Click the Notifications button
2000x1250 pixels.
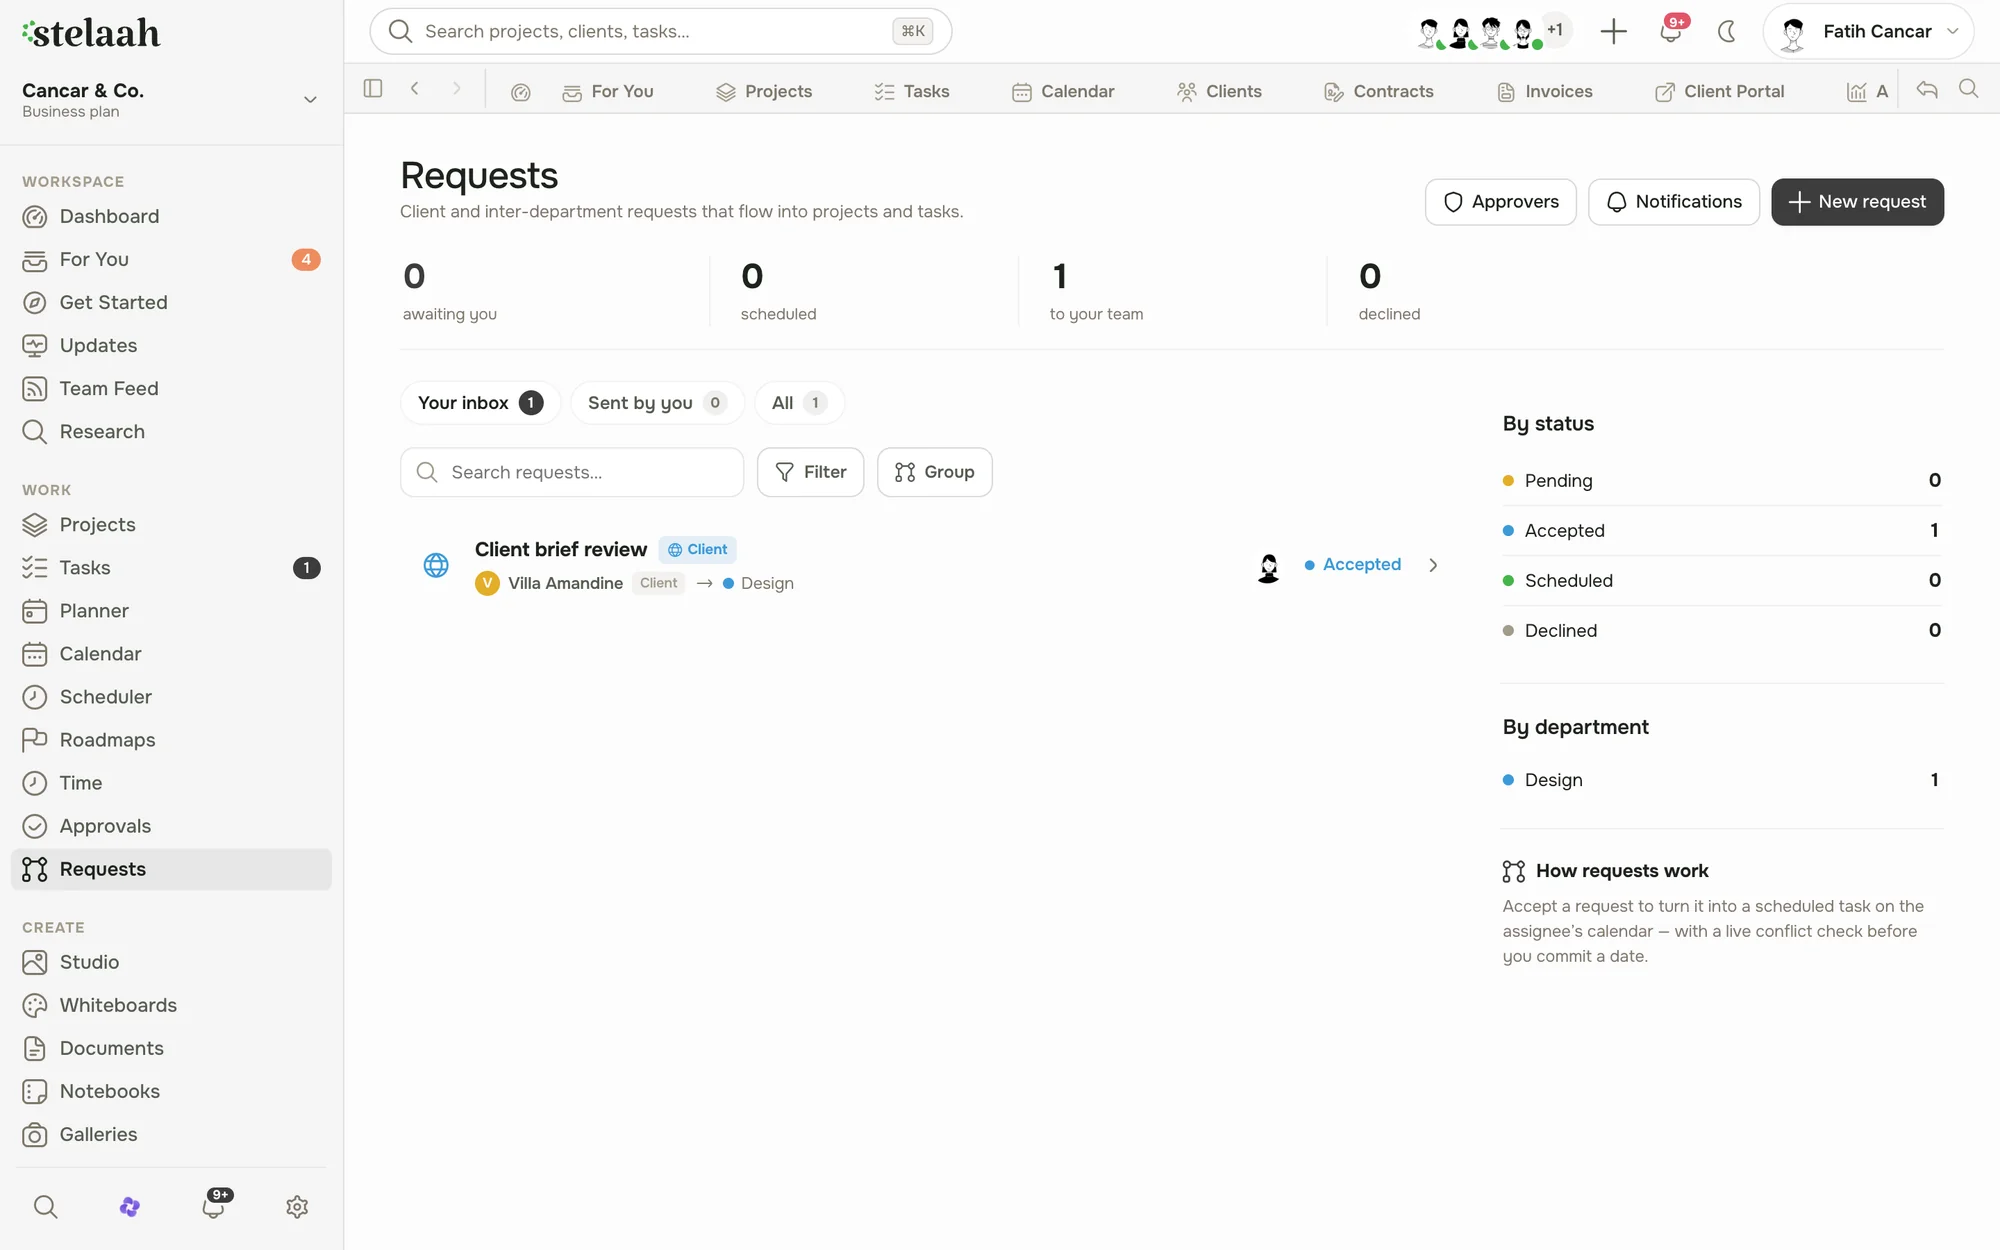[1673, 202]
